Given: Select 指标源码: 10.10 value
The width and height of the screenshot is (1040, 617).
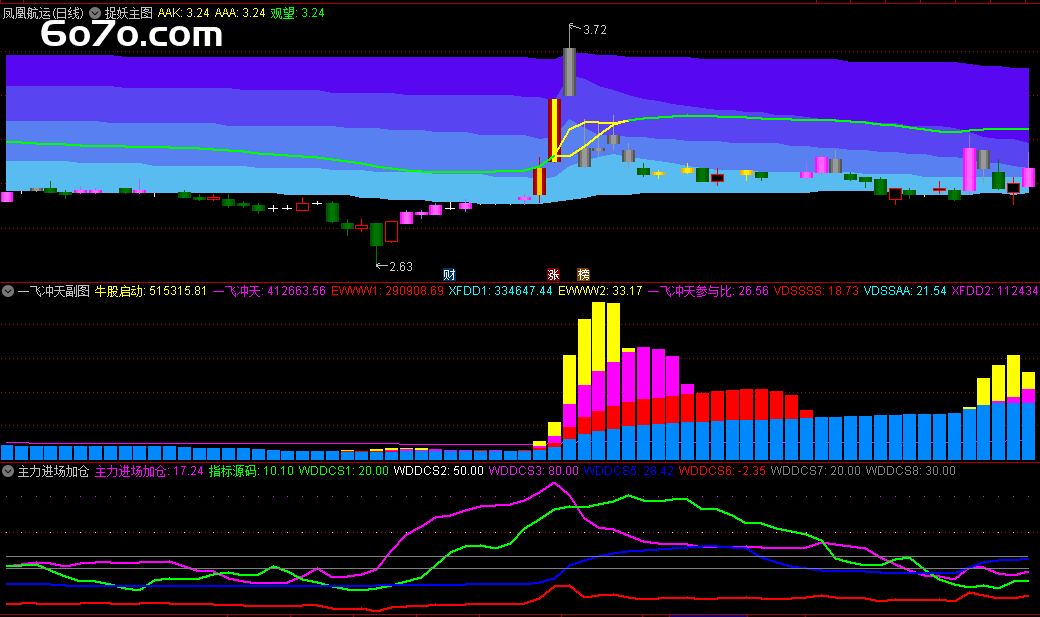Looking at the screenshot, I should (251, 471).
